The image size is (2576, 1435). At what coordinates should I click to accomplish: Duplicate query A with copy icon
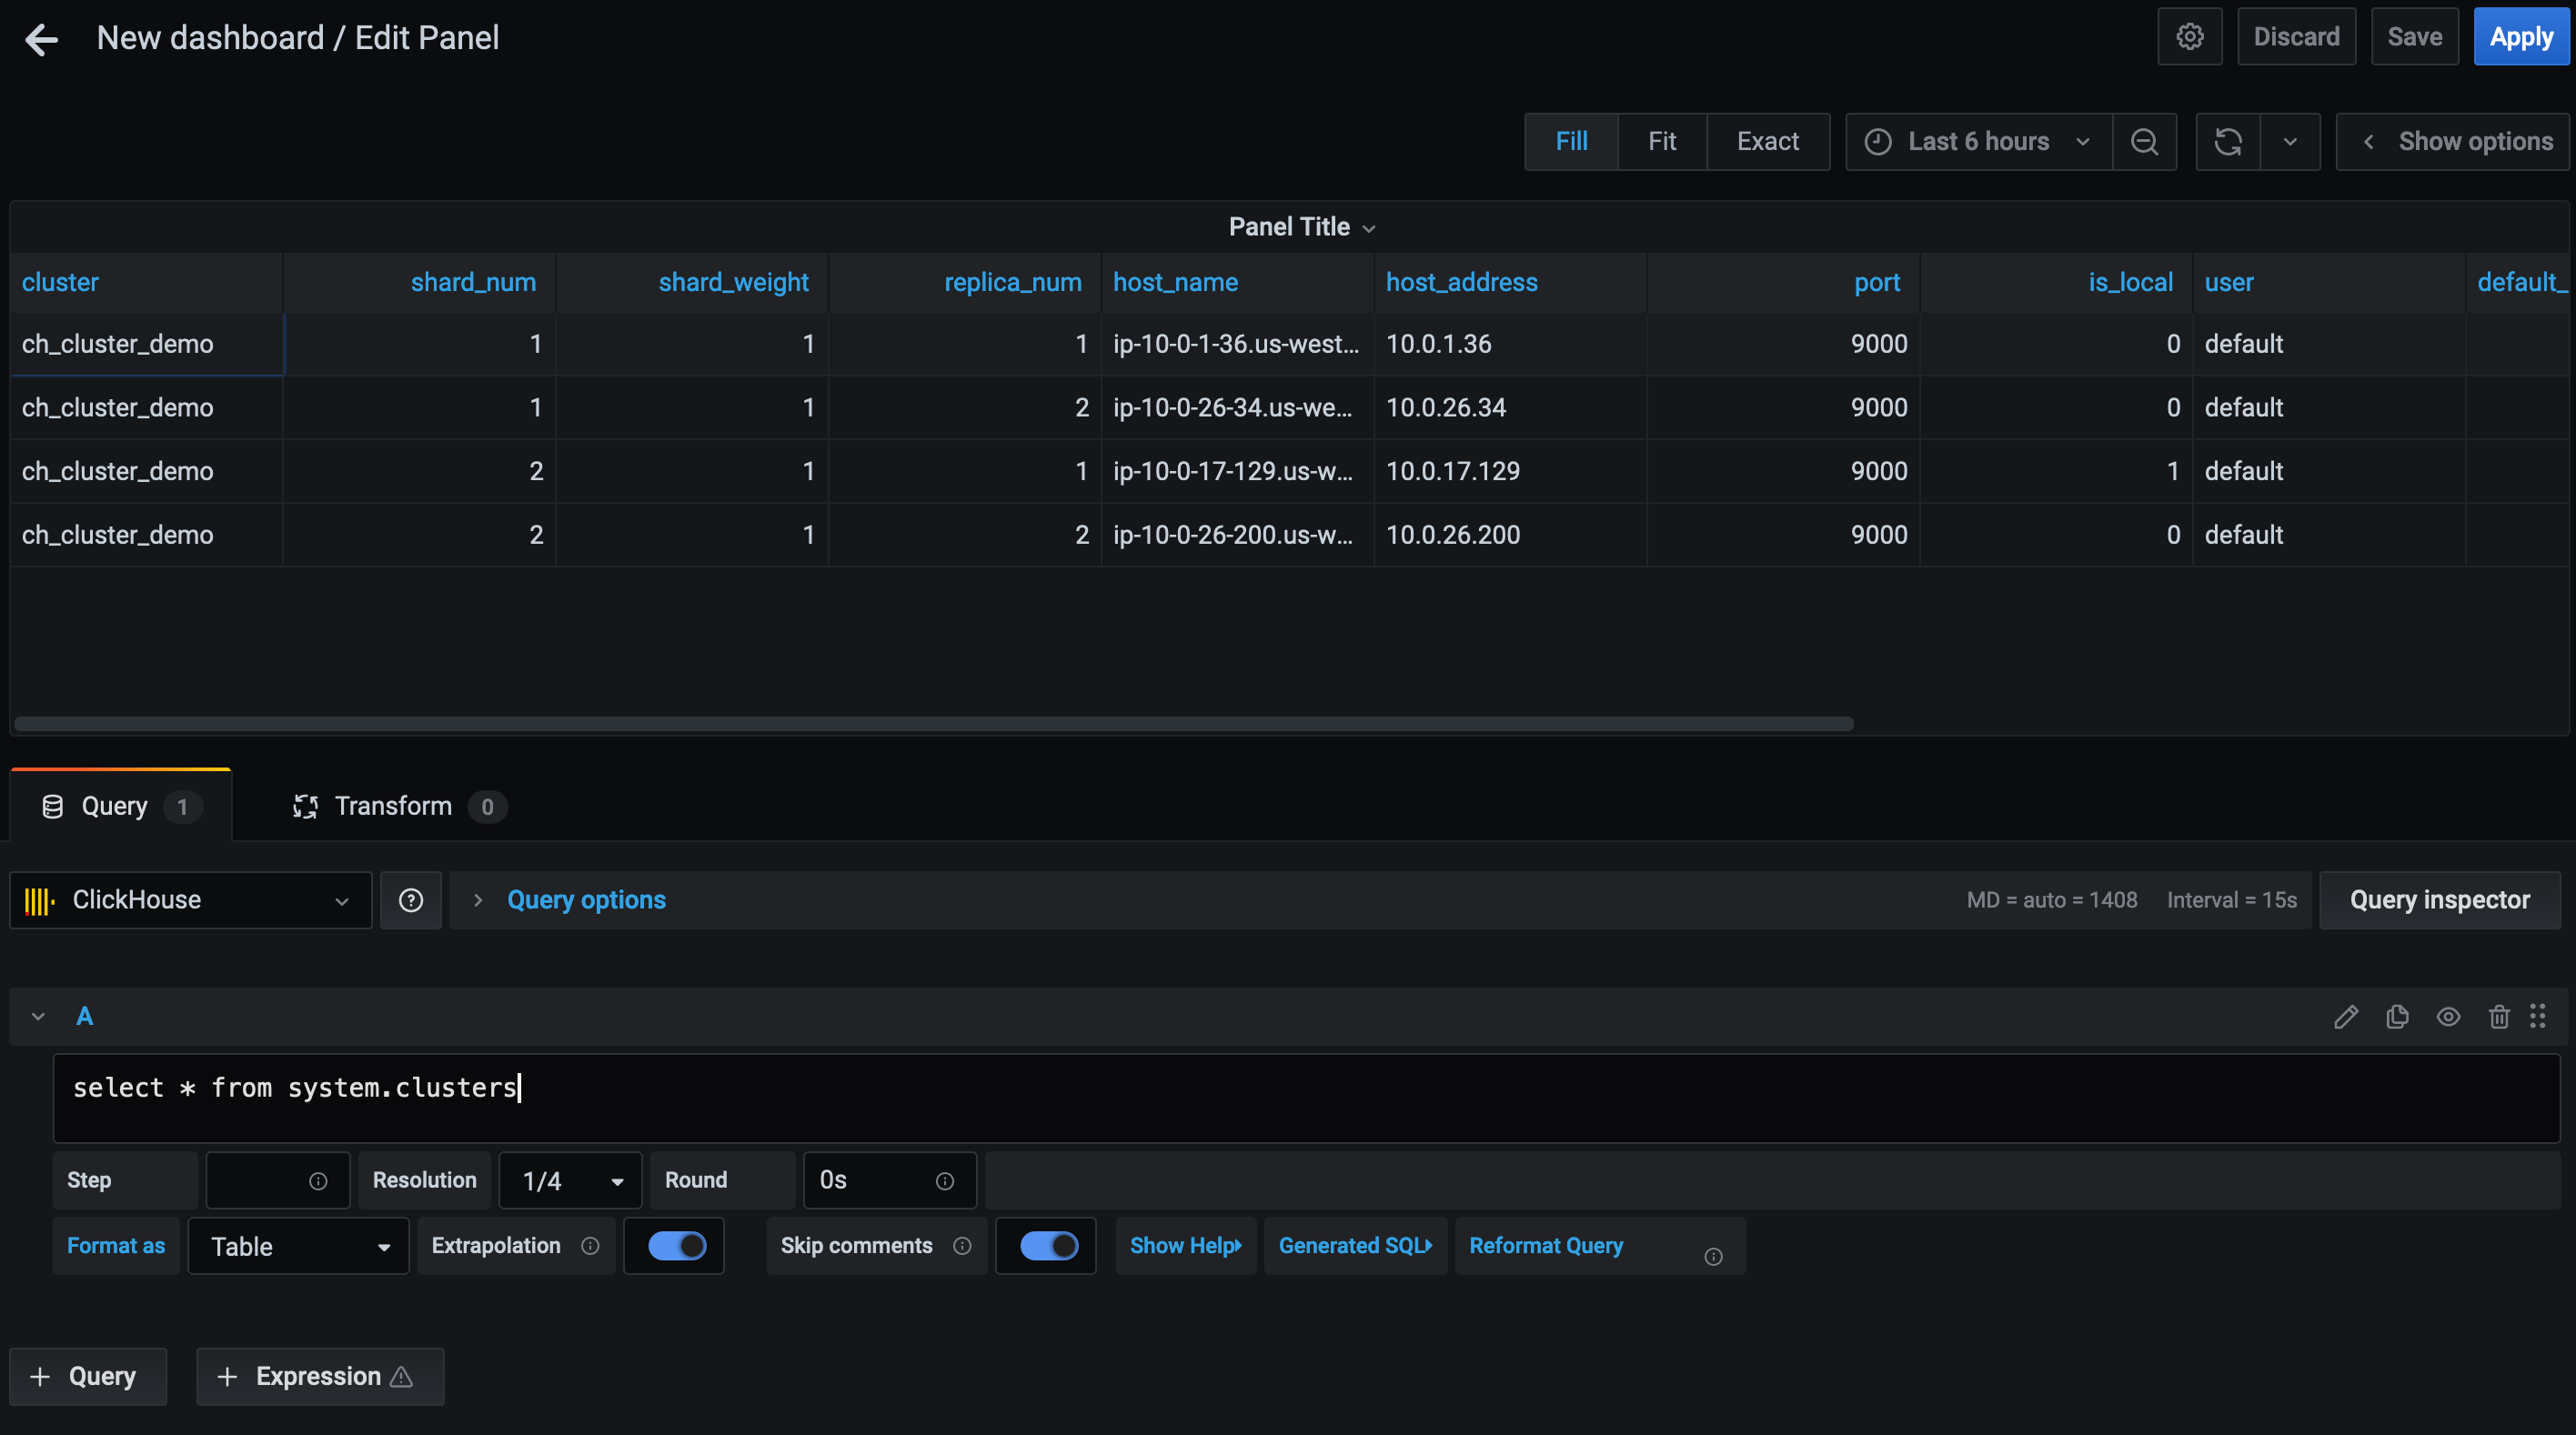[2397, 1017]
